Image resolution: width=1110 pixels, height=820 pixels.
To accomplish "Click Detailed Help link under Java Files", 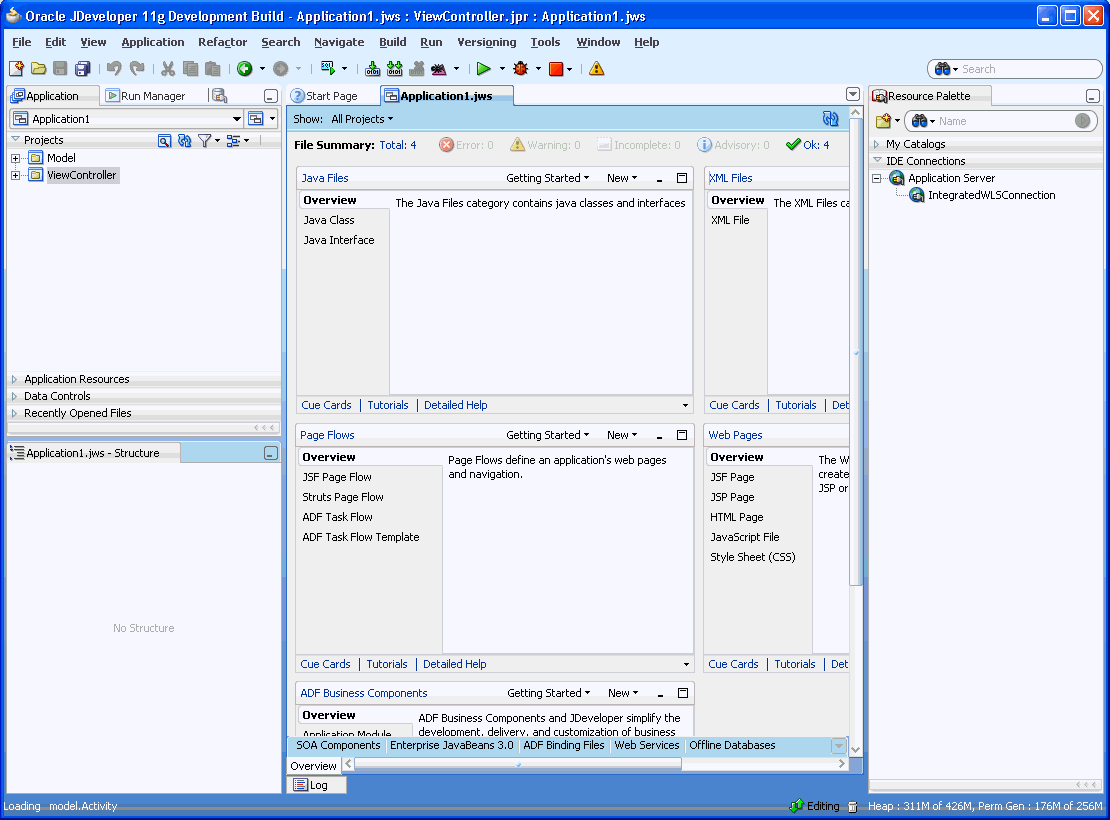I will pos(456,405).
